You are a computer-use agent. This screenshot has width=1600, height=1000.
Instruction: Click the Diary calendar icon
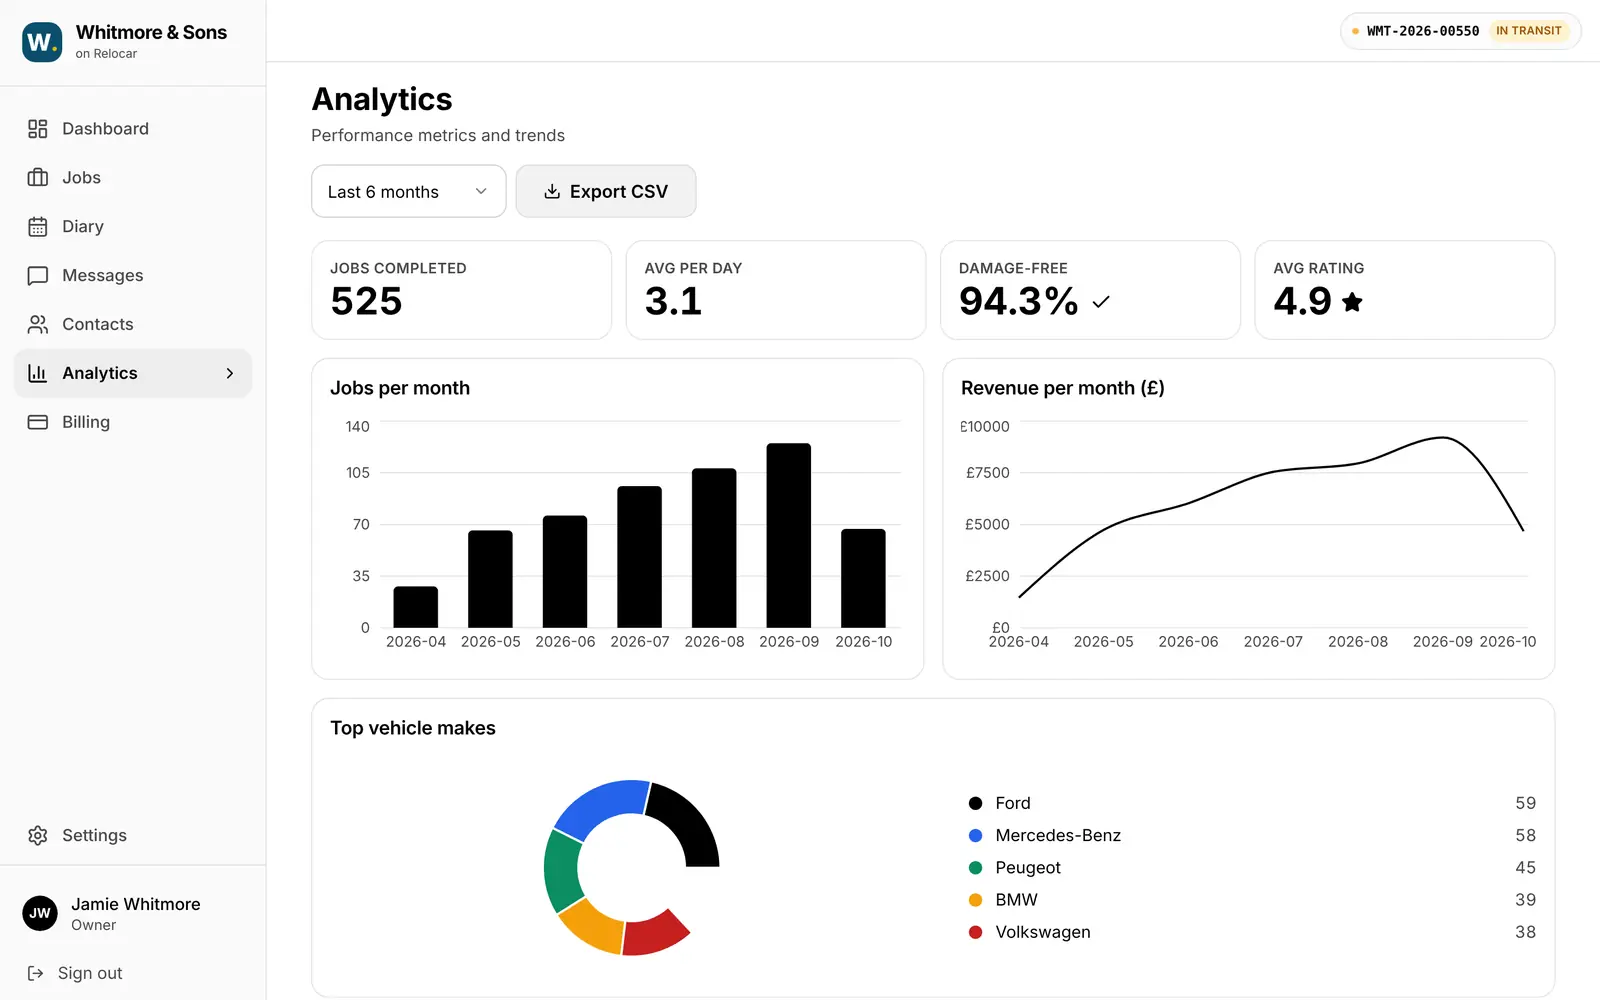[x=38, y=227]
